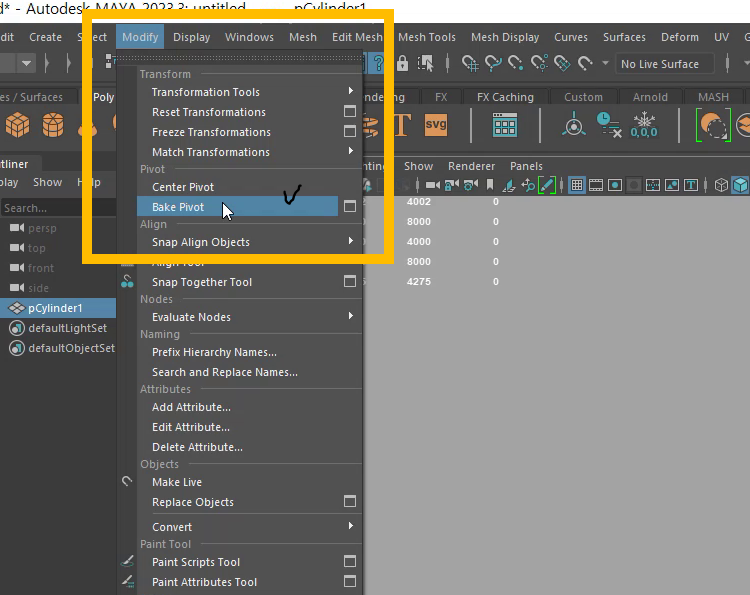Enable snap to points magnet icon

[515, 63]
